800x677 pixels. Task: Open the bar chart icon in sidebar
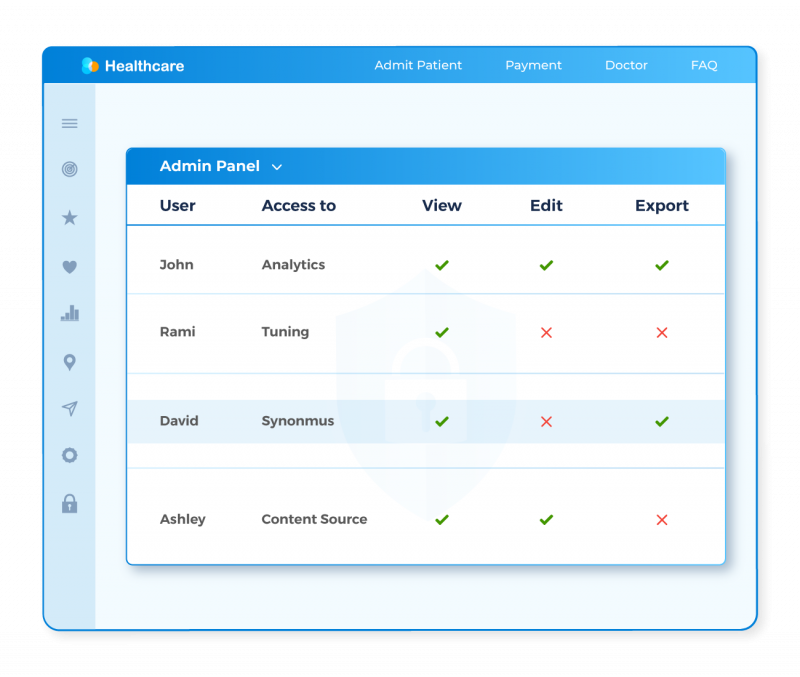(x=69, y=313)
